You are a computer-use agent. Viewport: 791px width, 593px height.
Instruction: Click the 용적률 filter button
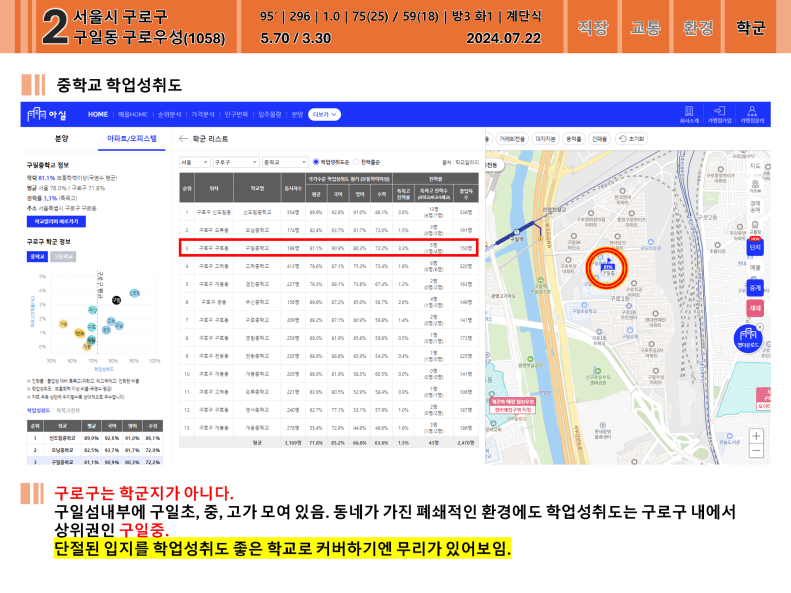click(574, 139)
